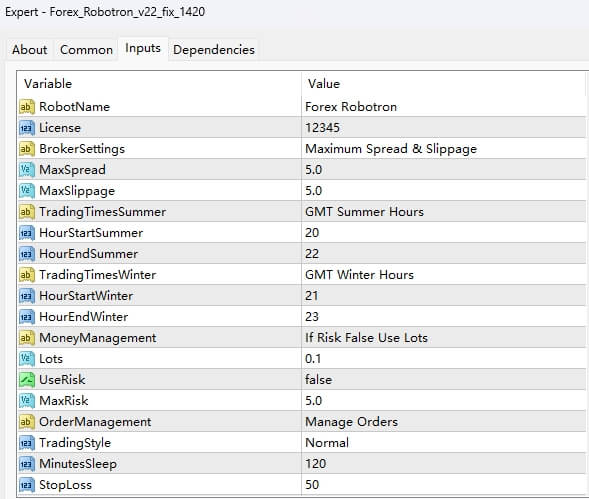Edit the MaxRisk value field

pos(444,401)
